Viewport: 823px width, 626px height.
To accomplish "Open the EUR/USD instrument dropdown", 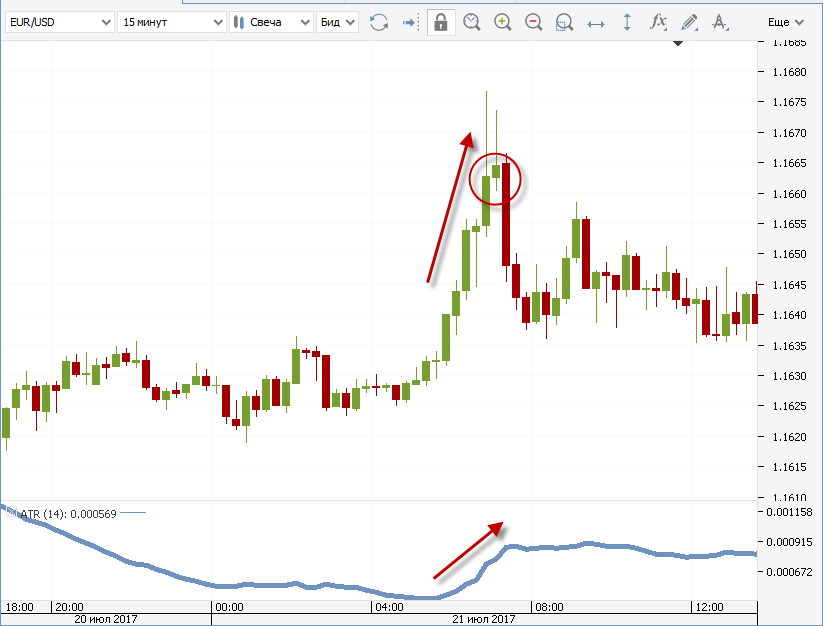I will point(57,22).
